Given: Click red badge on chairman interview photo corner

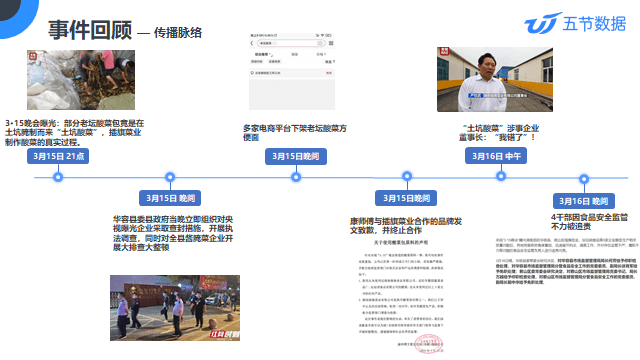Looking at the screenshot, I should (x=444, y=51).
